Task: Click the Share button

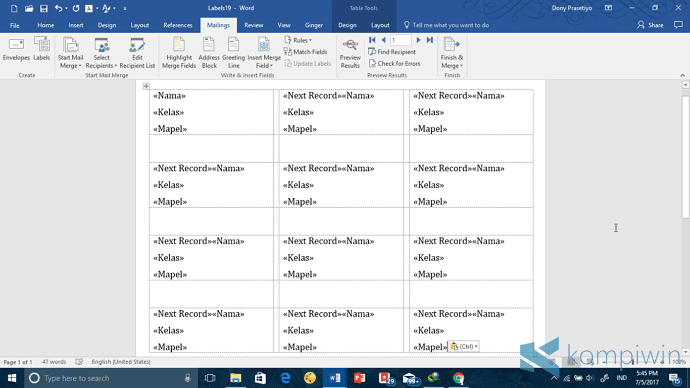Action: 650,25
